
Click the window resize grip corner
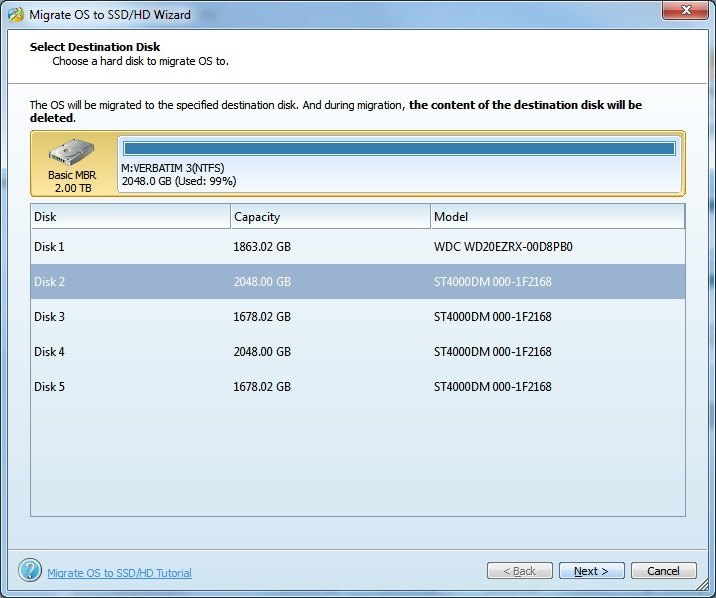pos(702,584)
